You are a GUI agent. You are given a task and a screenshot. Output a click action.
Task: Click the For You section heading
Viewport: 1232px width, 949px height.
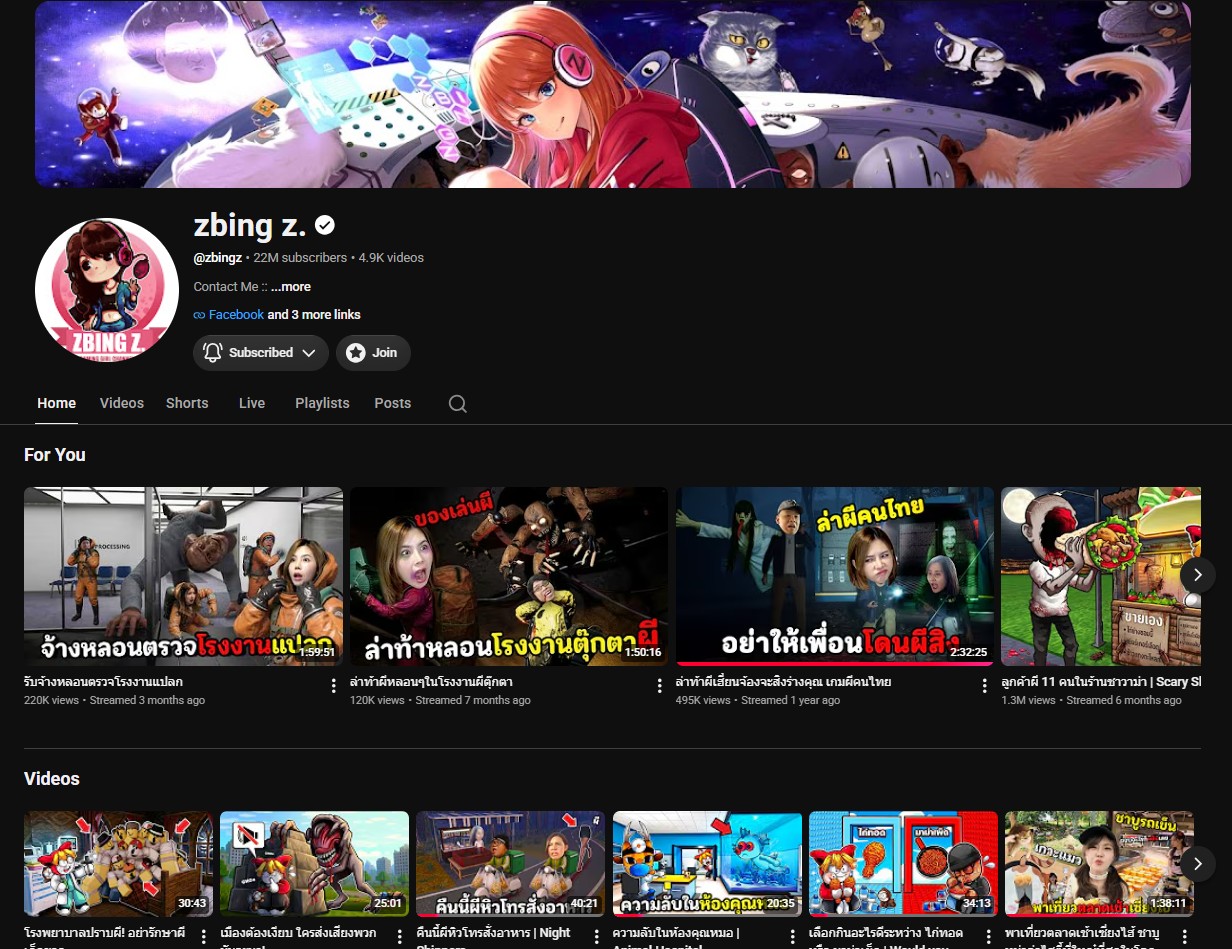[x=55, y=455]
